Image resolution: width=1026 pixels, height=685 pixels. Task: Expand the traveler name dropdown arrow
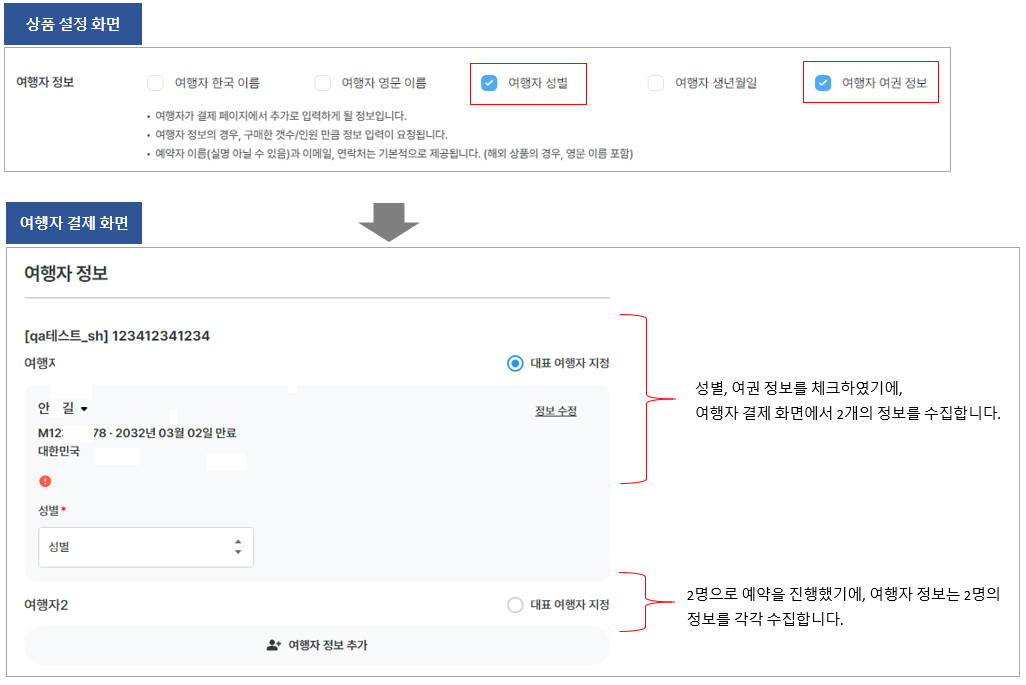tap(84, 409)
